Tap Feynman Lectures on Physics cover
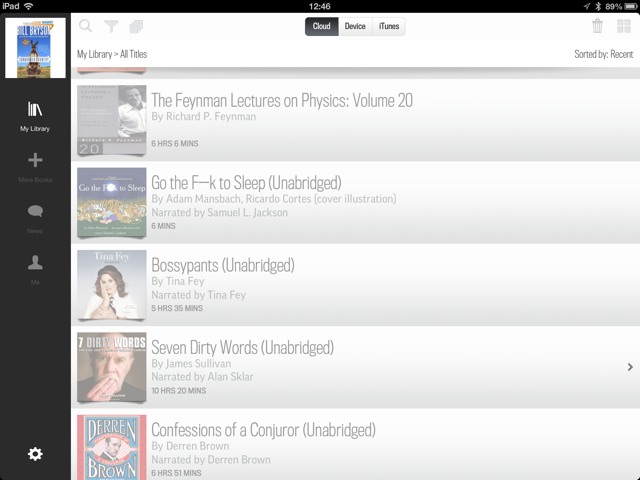640x480 pixels. pyautogui.click(x=112, y=120)
